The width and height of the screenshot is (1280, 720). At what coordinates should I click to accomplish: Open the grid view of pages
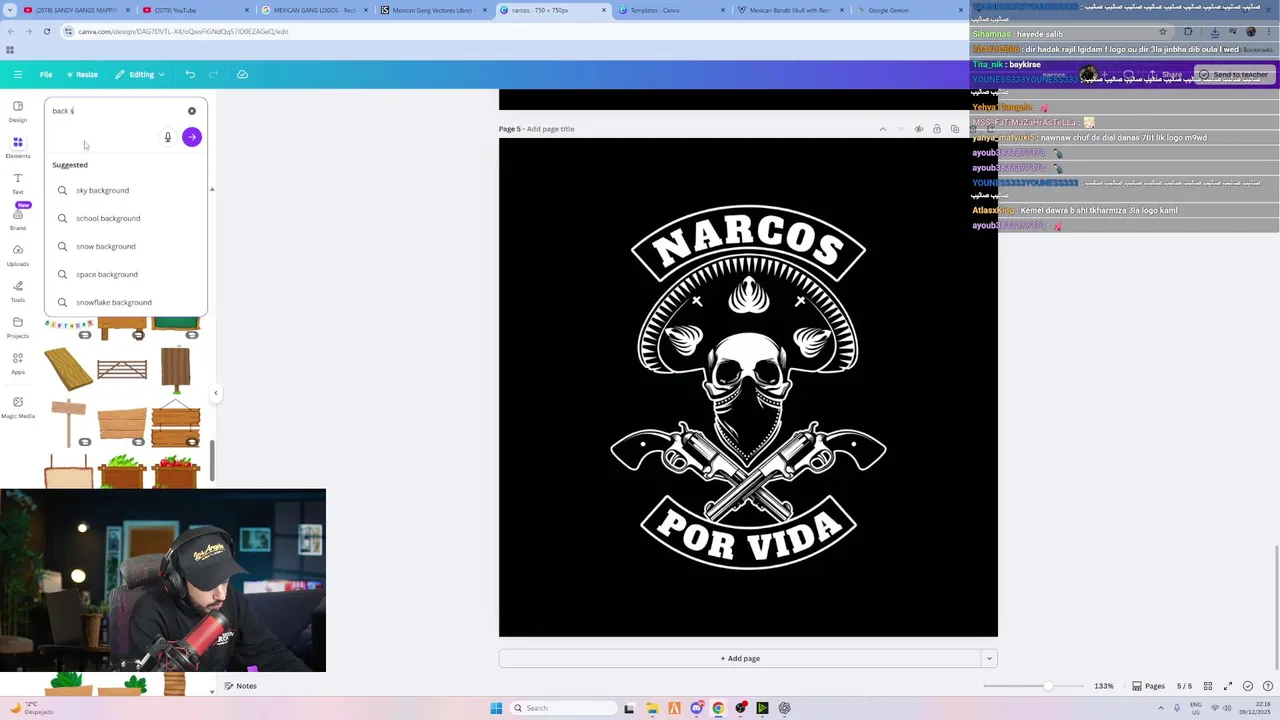pos(1208,686)
